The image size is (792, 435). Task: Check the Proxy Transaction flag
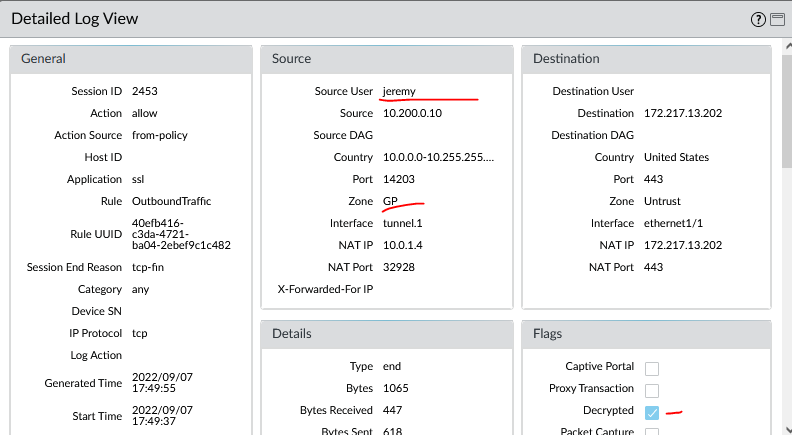pyautogui.click(x=652, y=389)
